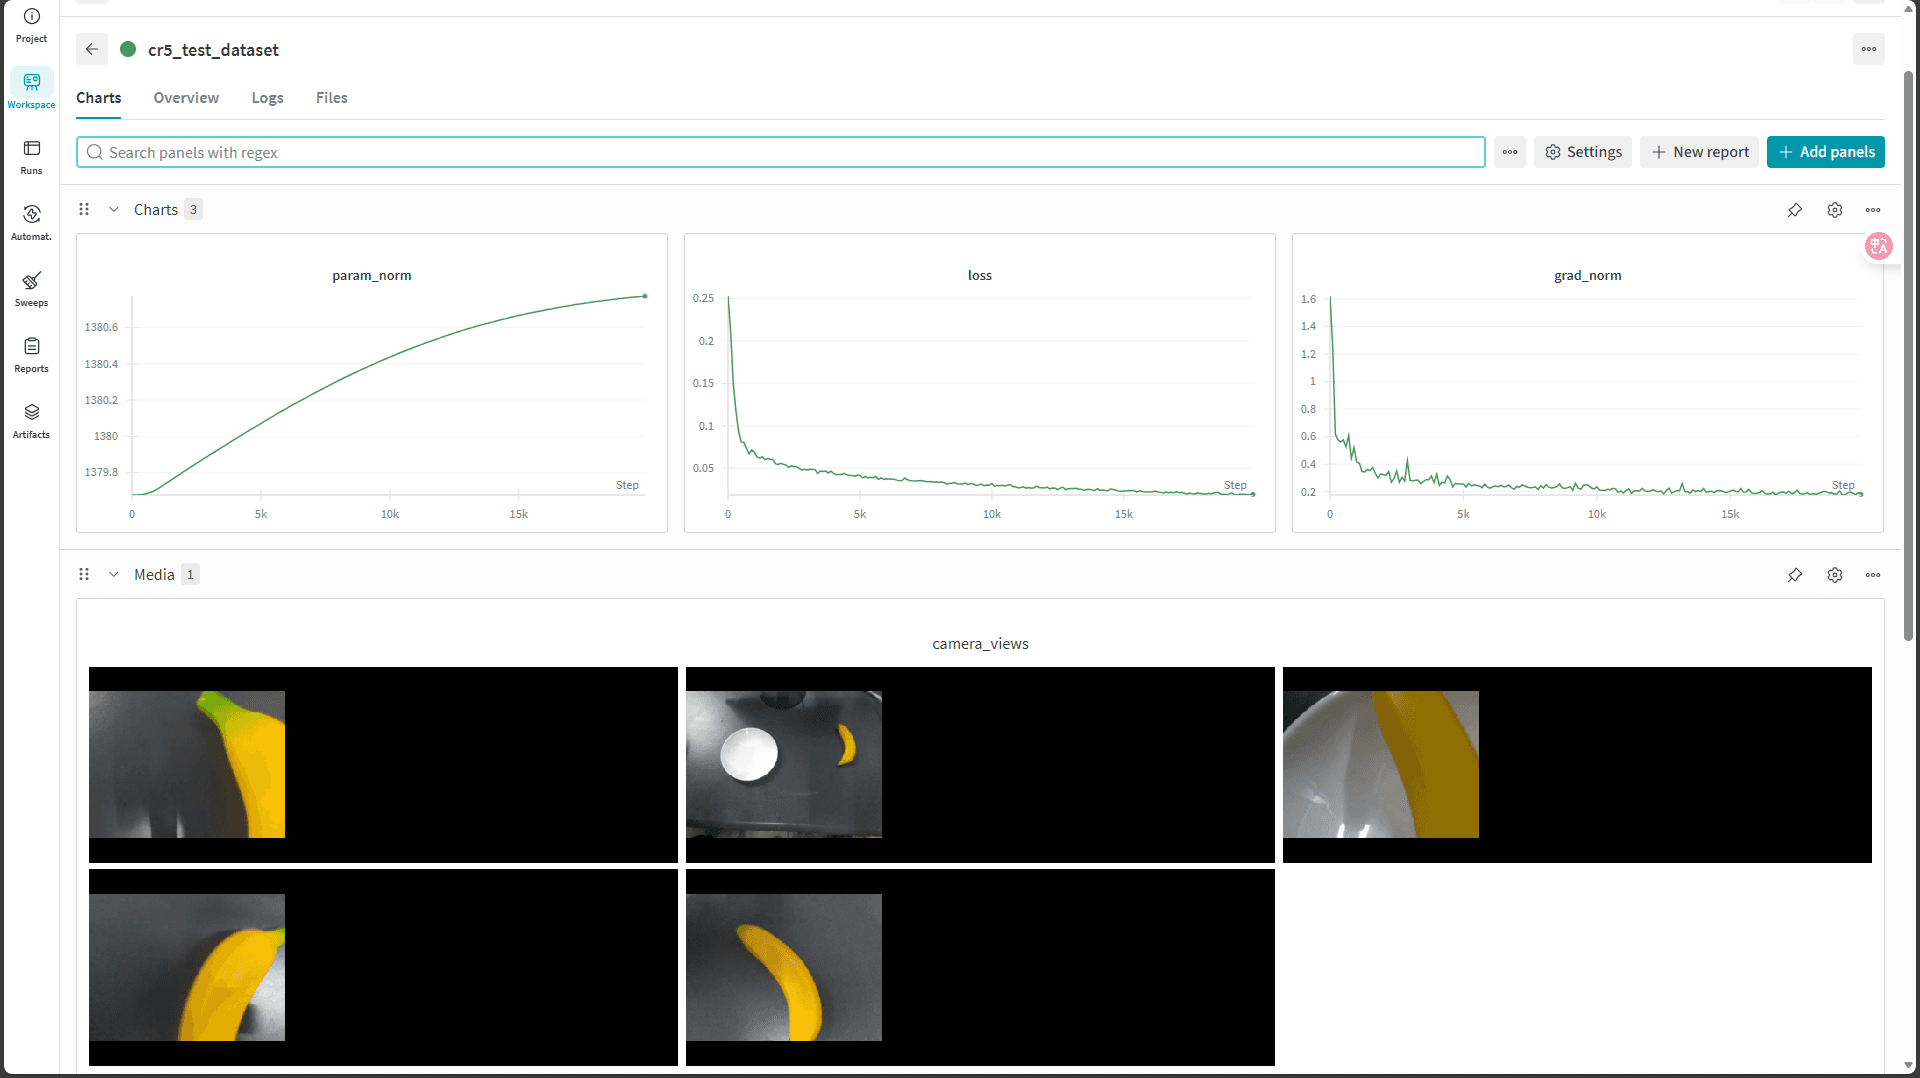Open the Artifacts sidebar icon
Screen dimensions: 1920x1078
(x=31, y=420)
